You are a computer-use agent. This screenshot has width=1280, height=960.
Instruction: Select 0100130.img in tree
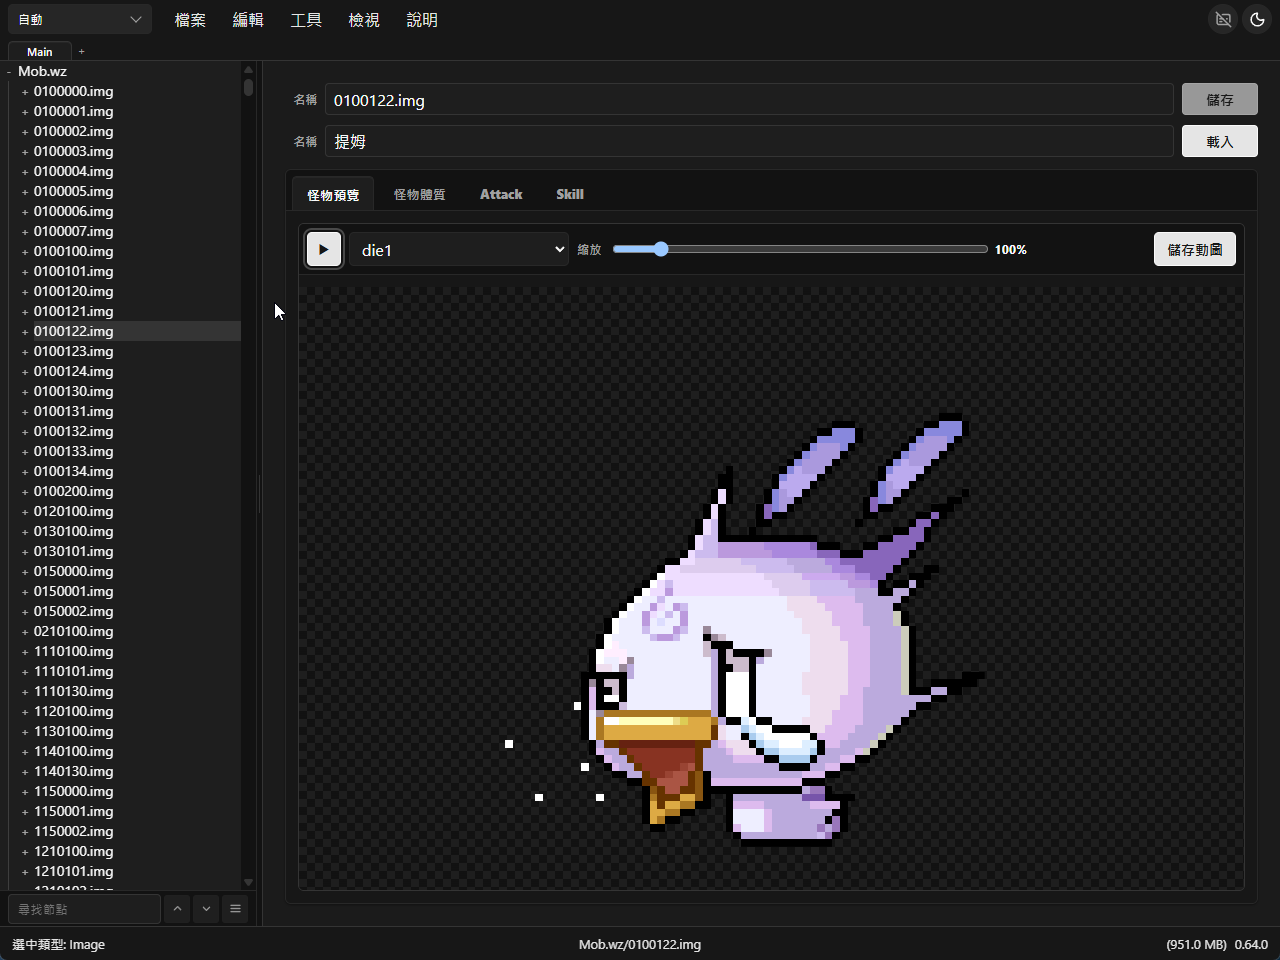(74, 391)
